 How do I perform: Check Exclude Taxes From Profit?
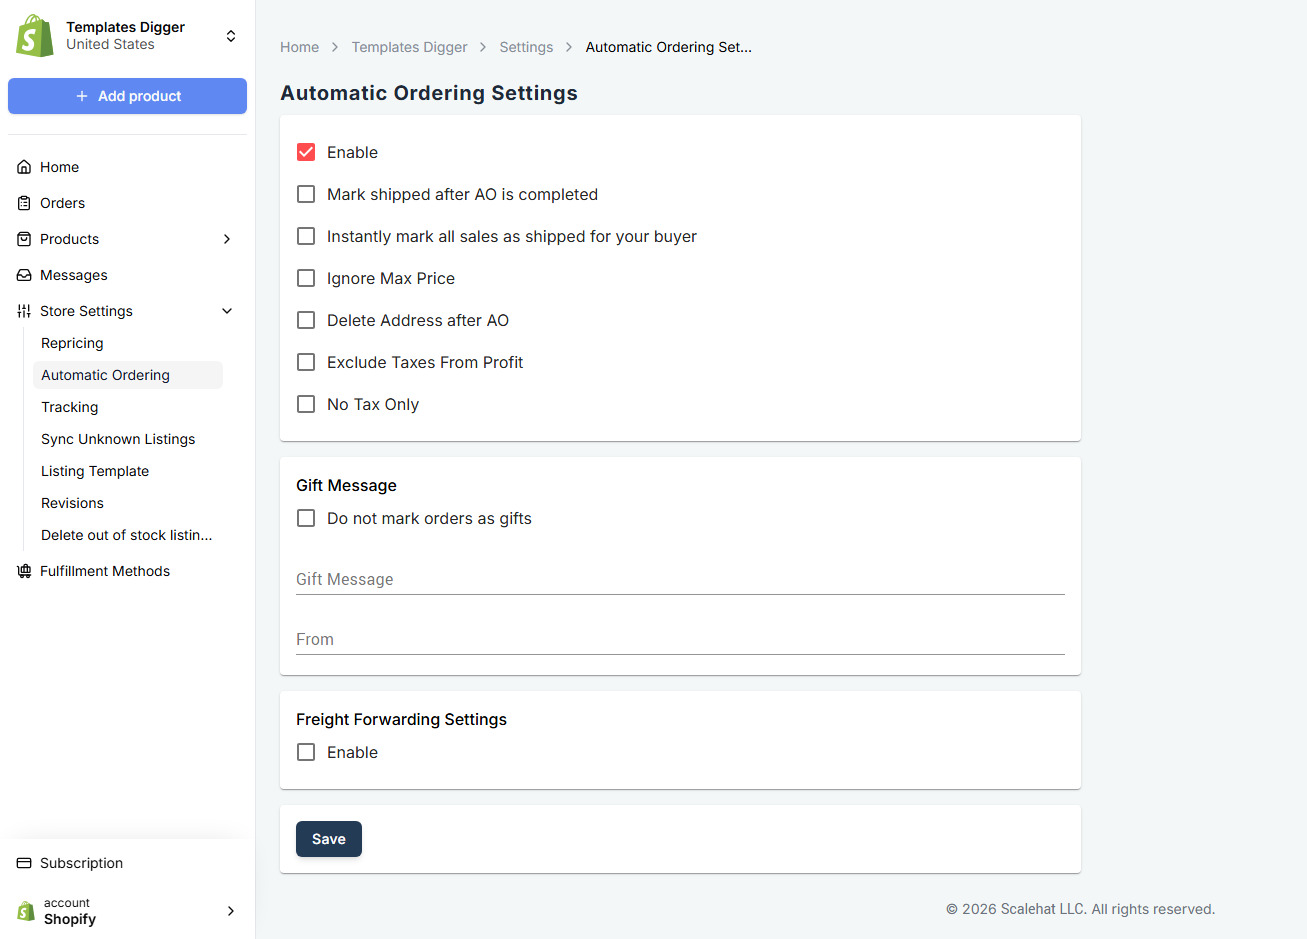pyautogui.click(x=306, y=362)
